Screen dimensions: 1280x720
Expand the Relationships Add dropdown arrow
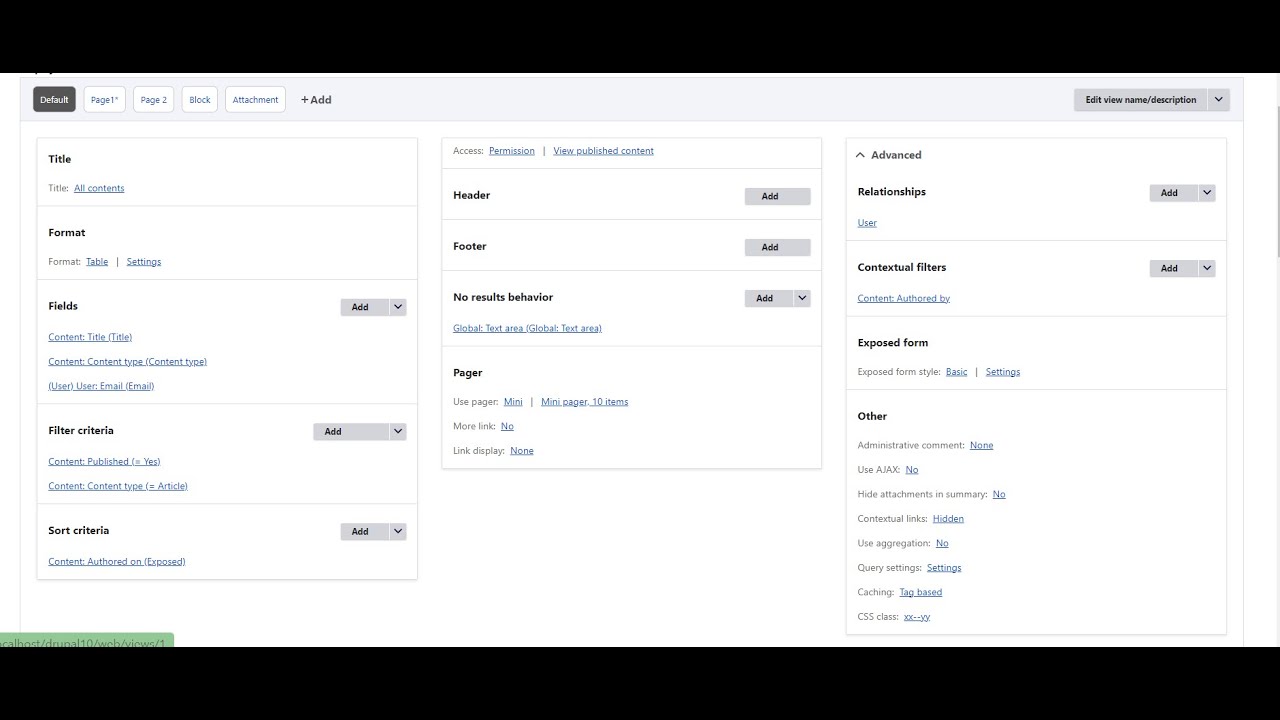point(1207,193)
